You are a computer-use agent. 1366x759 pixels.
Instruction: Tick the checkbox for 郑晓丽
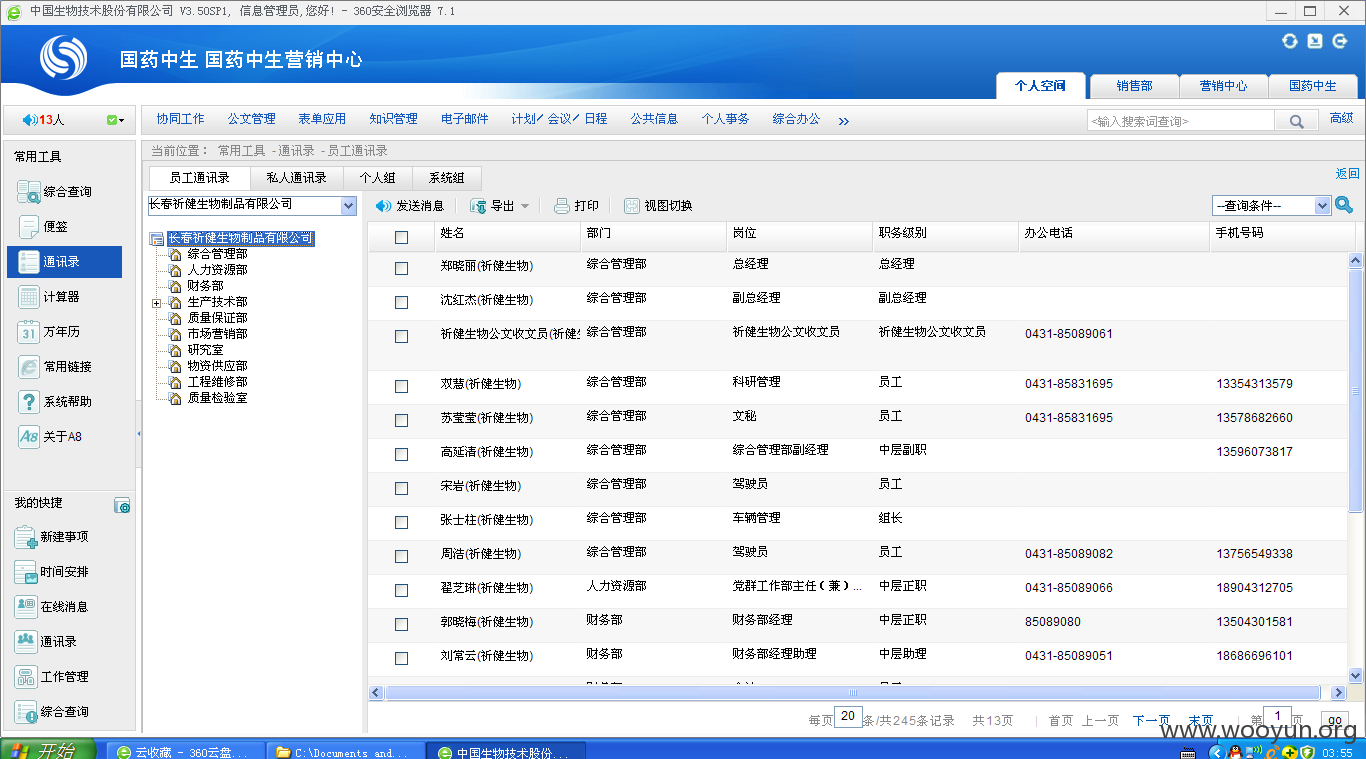click(x=401, y=268)
